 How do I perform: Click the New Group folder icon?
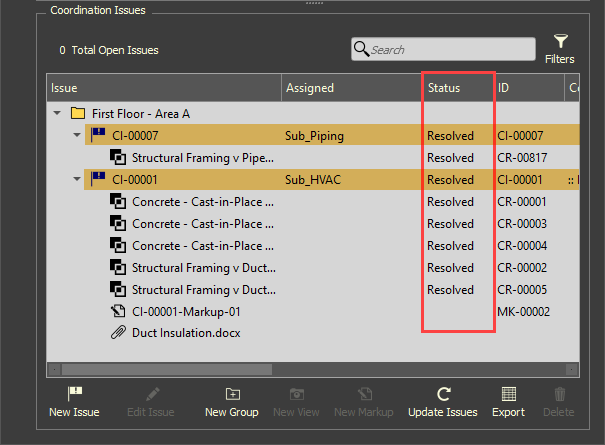click(x=232, y=394)
